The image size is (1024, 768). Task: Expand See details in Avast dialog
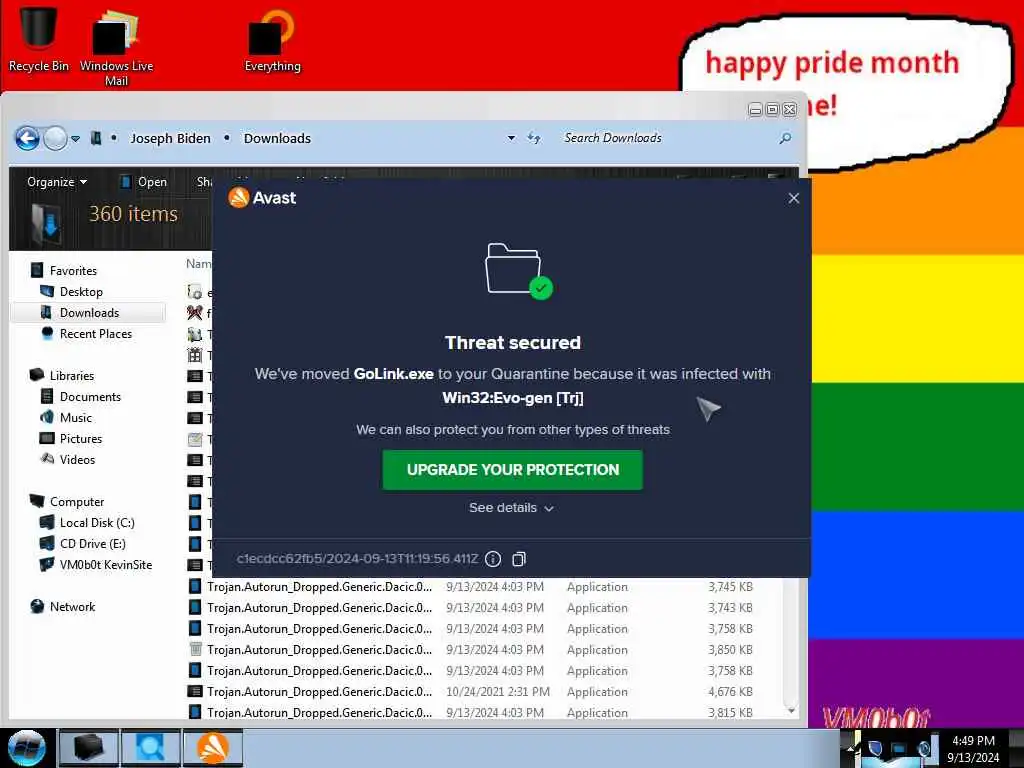511,508
